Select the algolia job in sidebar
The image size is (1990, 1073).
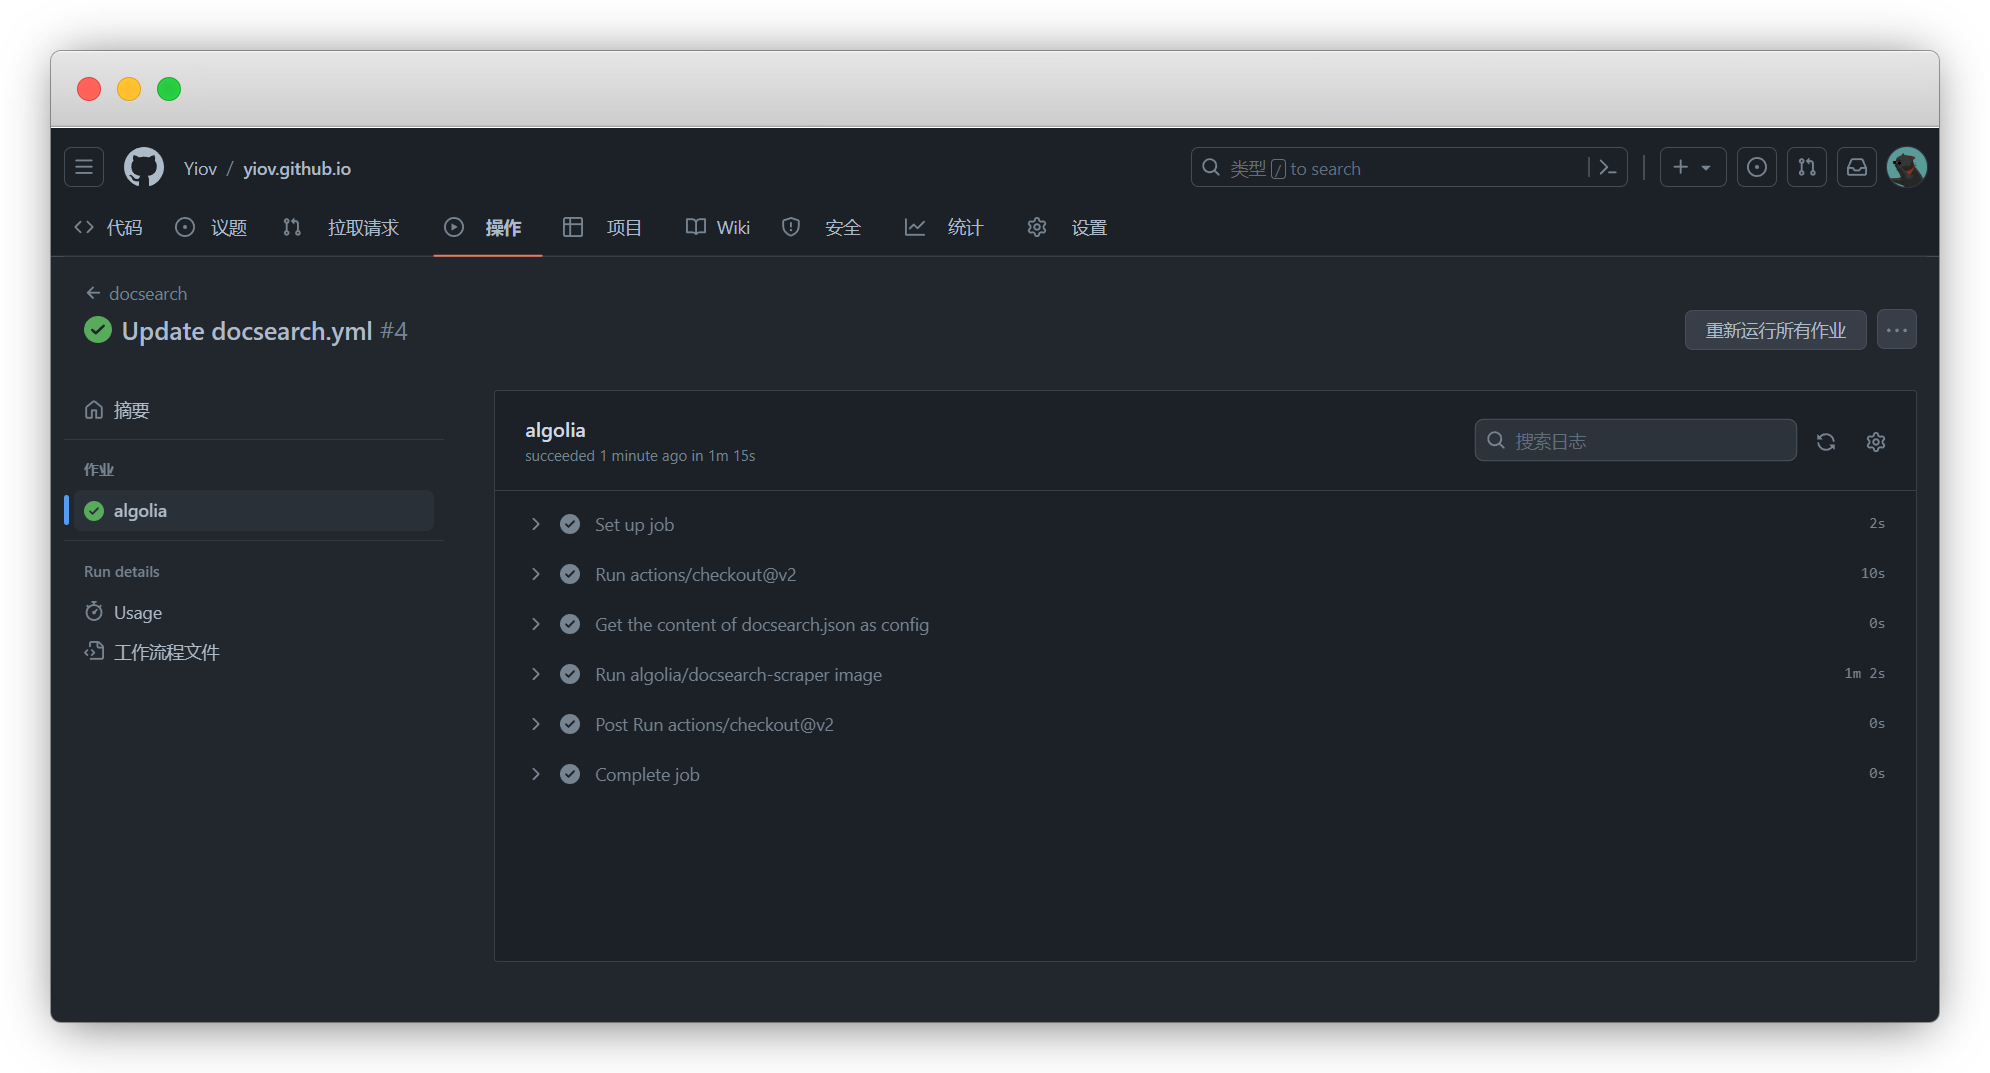point(140,510)
